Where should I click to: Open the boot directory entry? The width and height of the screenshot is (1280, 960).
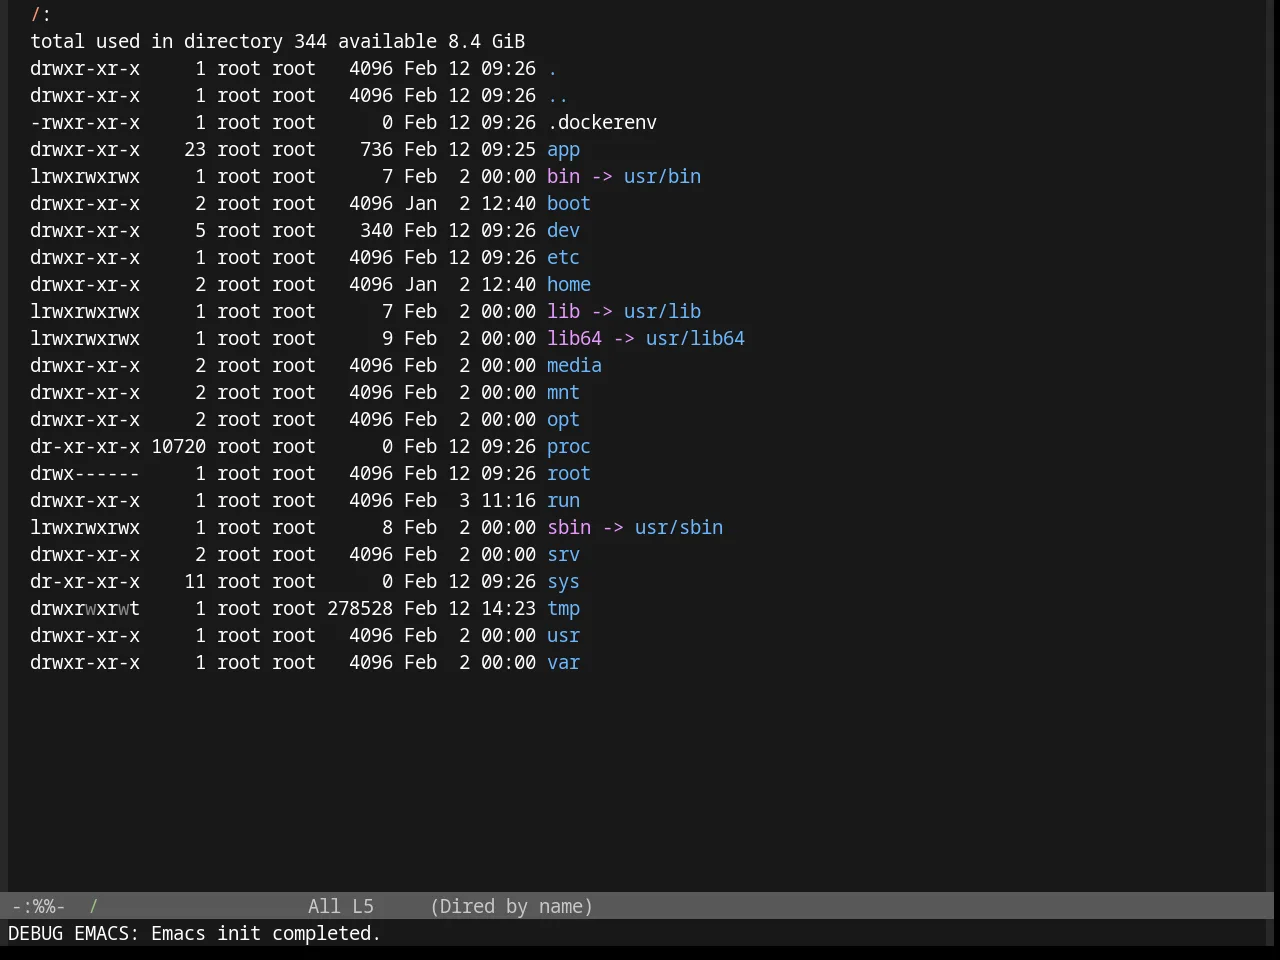click(x=569, y=204)
